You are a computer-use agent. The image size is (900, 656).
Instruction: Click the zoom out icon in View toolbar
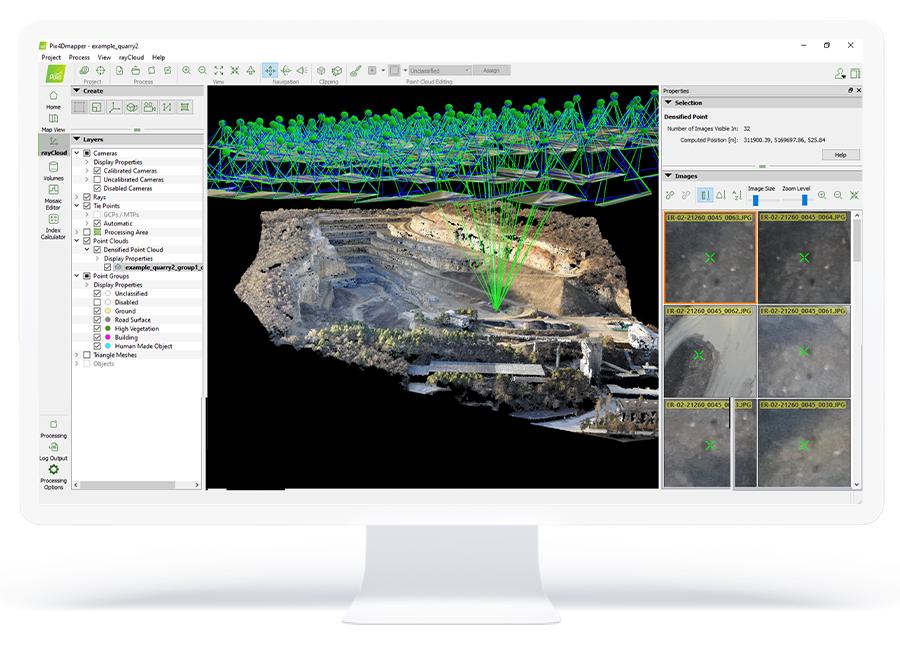coord(203,71)
